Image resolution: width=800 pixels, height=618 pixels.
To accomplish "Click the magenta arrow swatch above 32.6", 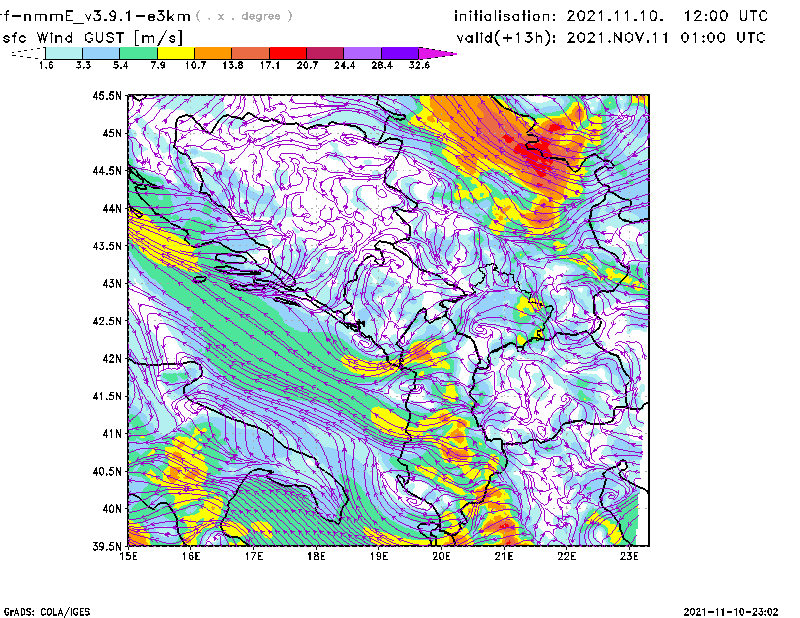I will click(x=437, y=53).
